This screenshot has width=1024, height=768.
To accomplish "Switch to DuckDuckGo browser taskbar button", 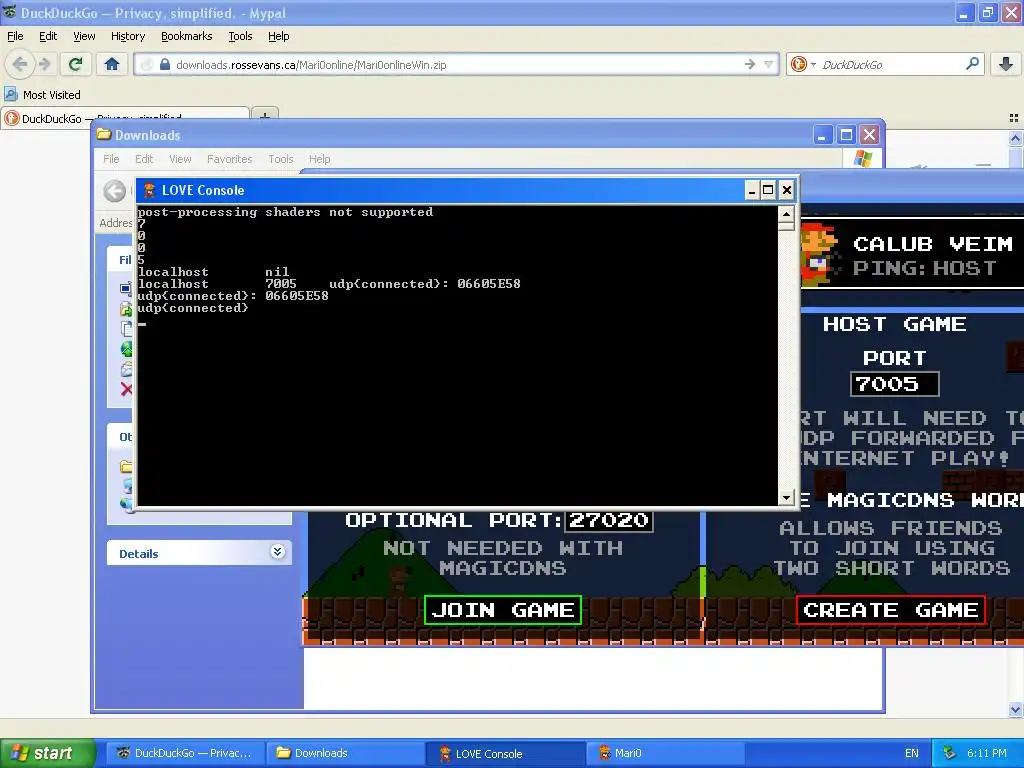I will coord(185,753).
